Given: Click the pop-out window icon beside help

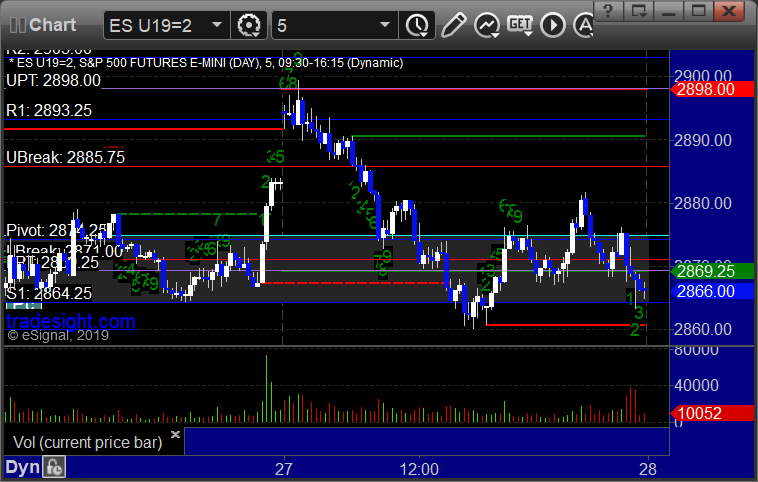Looking at the screenshot, I should tap(638, 11).
